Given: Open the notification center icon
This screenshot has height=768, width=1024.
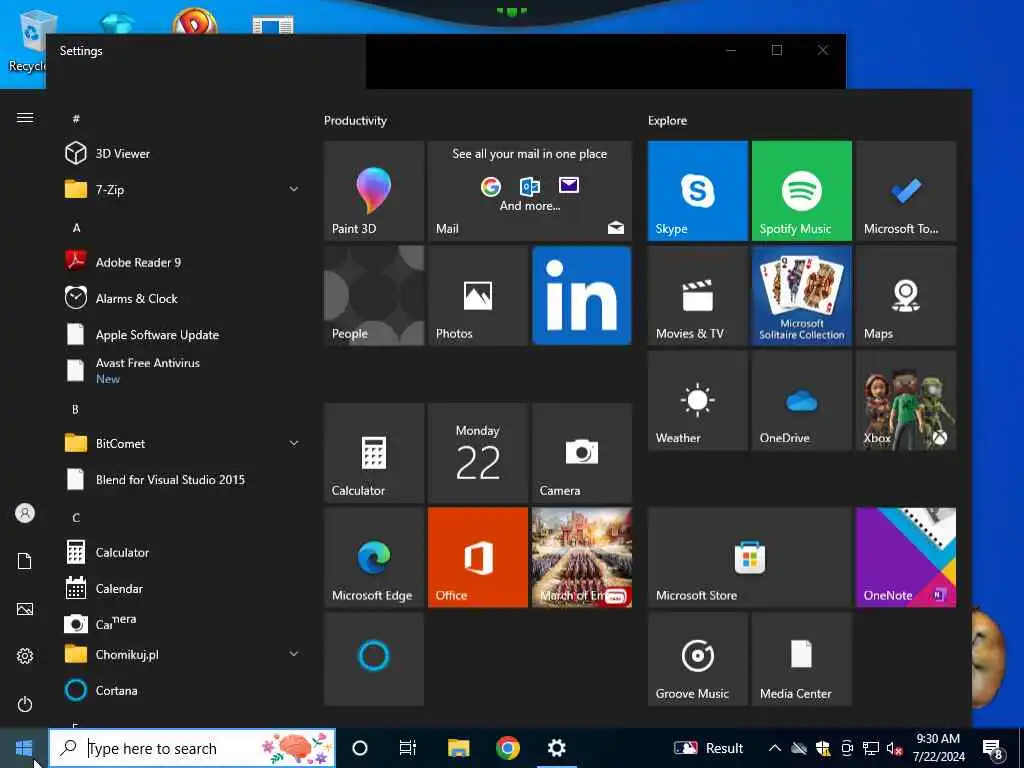Looking at the screenshot, I should pos(993,750).
